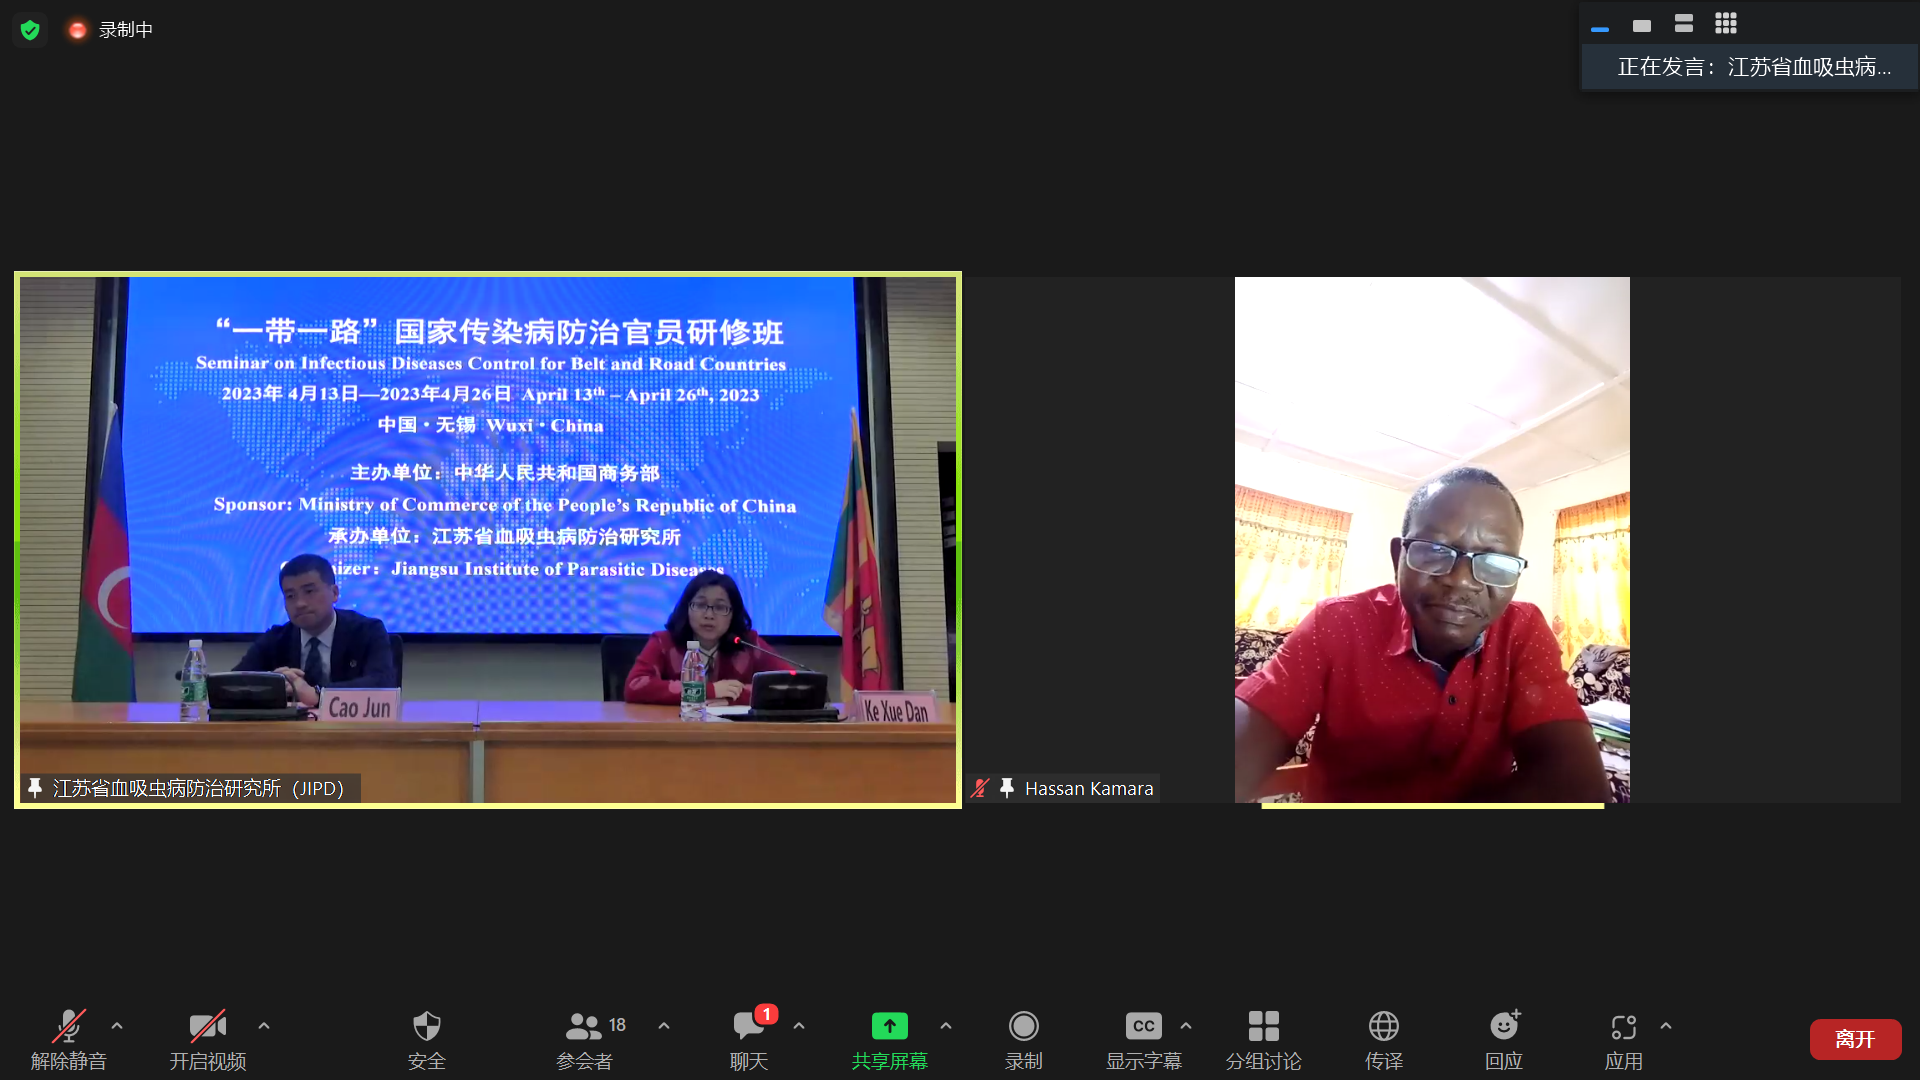The image size is (1920, 1080).
Task: Click 正在发言 active speaker label
Action: pyautogui.click(x=1754, y=67)
